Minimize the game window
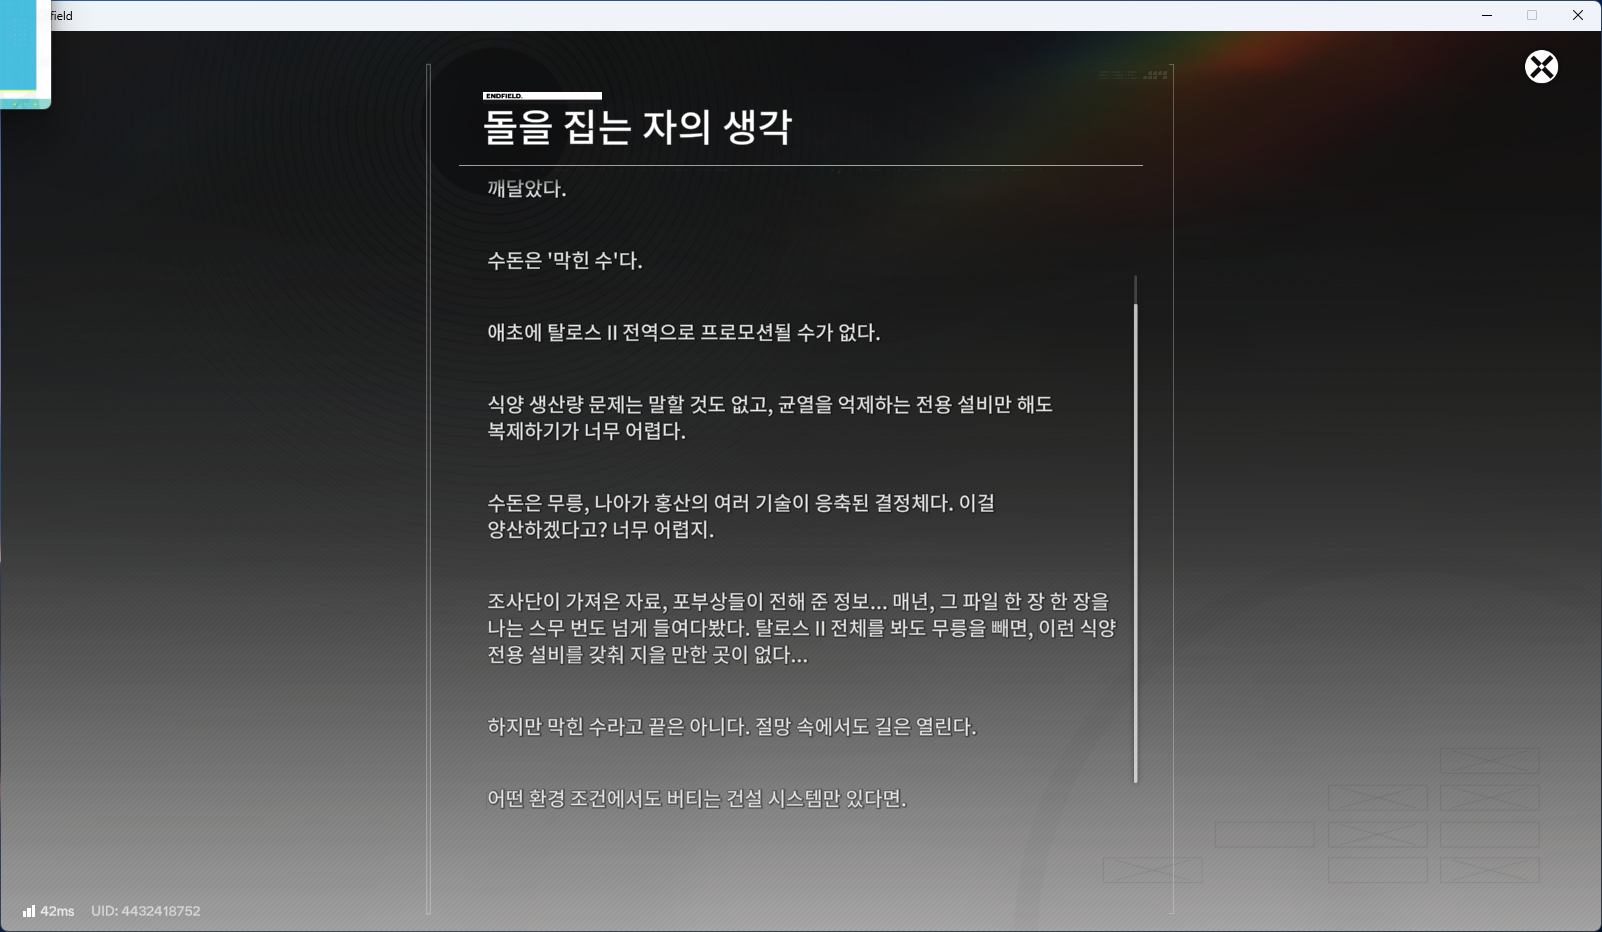1602x932 pixels. (1487, 15)
